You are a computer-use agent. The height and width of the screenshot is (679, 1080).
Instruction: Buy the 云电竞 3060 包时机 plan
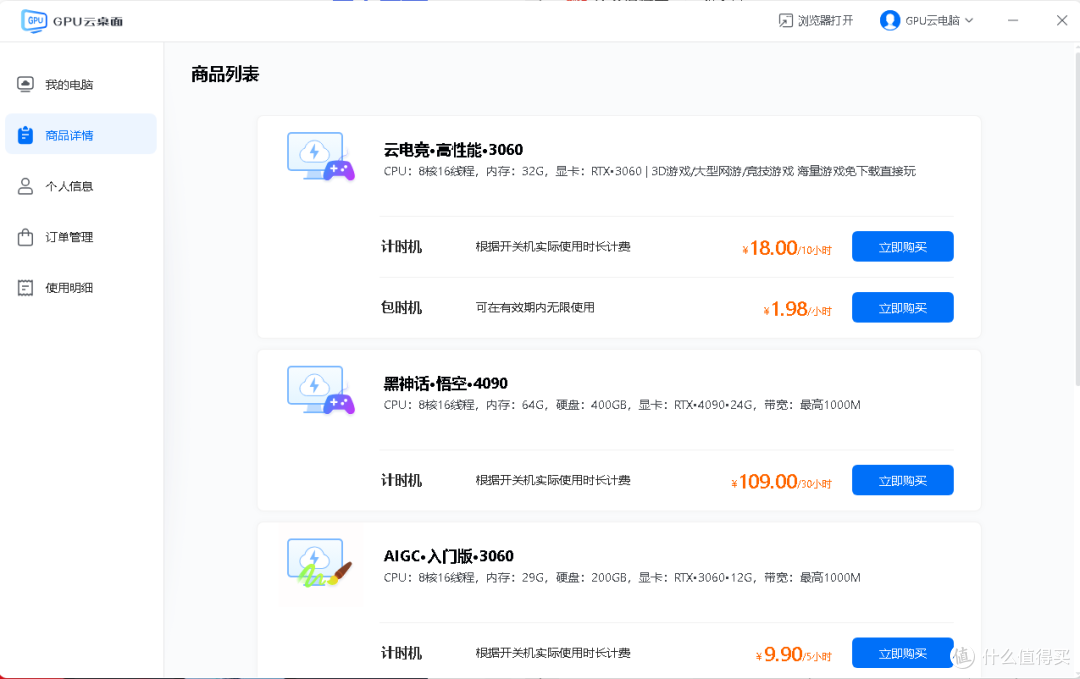point(902,307)
